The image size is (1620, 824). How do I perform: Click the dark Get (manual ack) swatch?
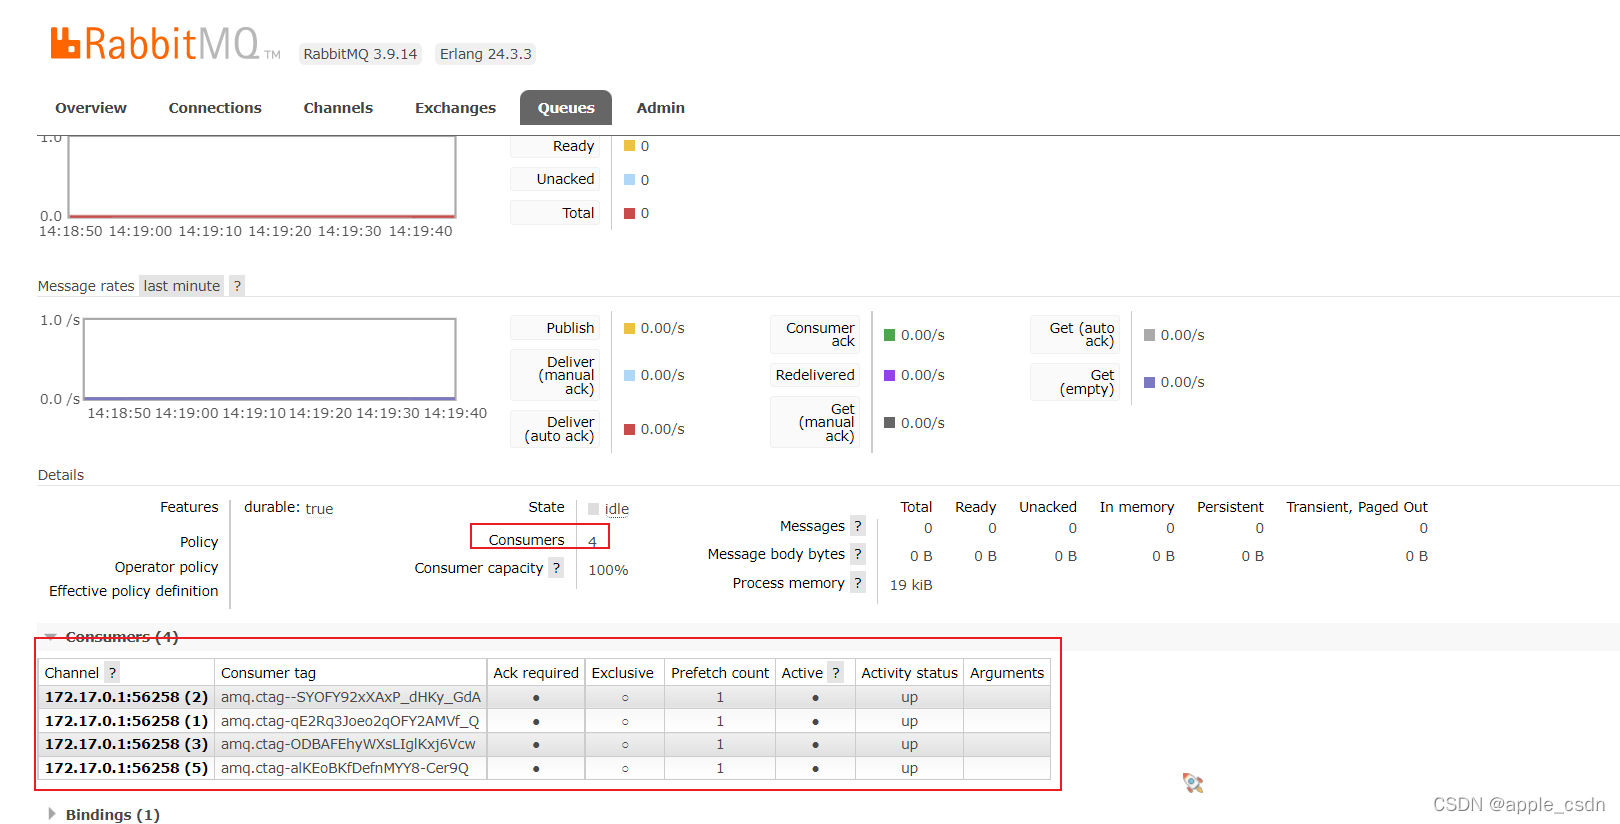pyautogui.click(x=890, y=423)
